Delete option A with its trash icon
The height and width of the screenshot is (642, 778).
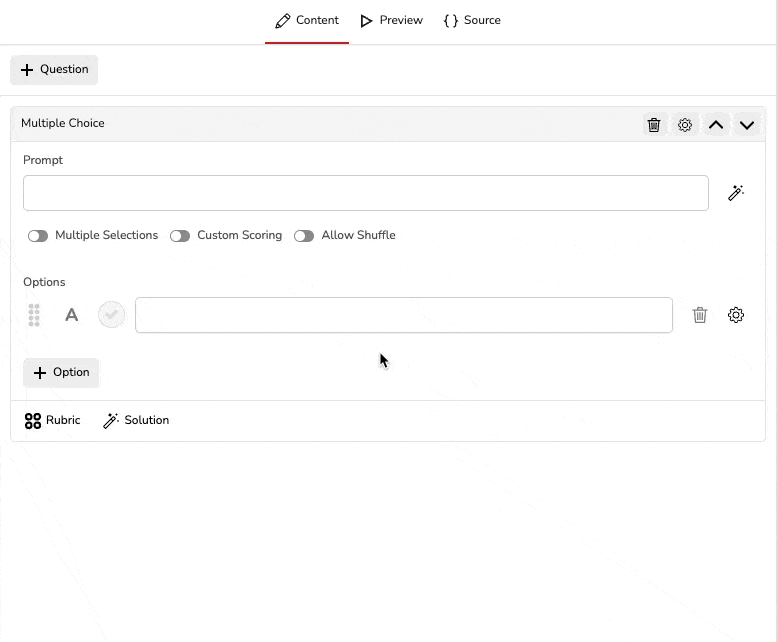[700, 315]
